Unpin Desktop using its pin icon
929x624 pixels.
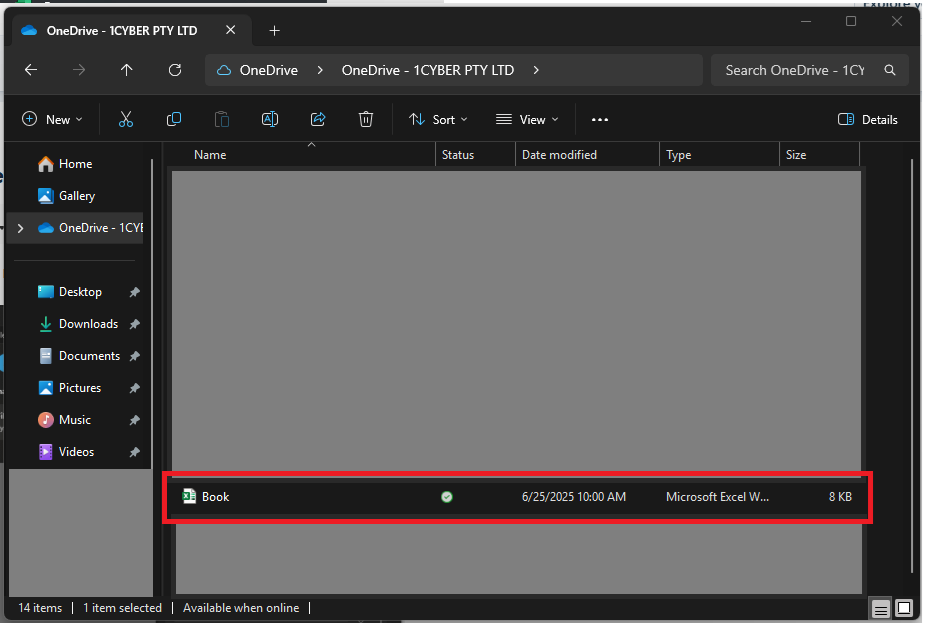134,292
